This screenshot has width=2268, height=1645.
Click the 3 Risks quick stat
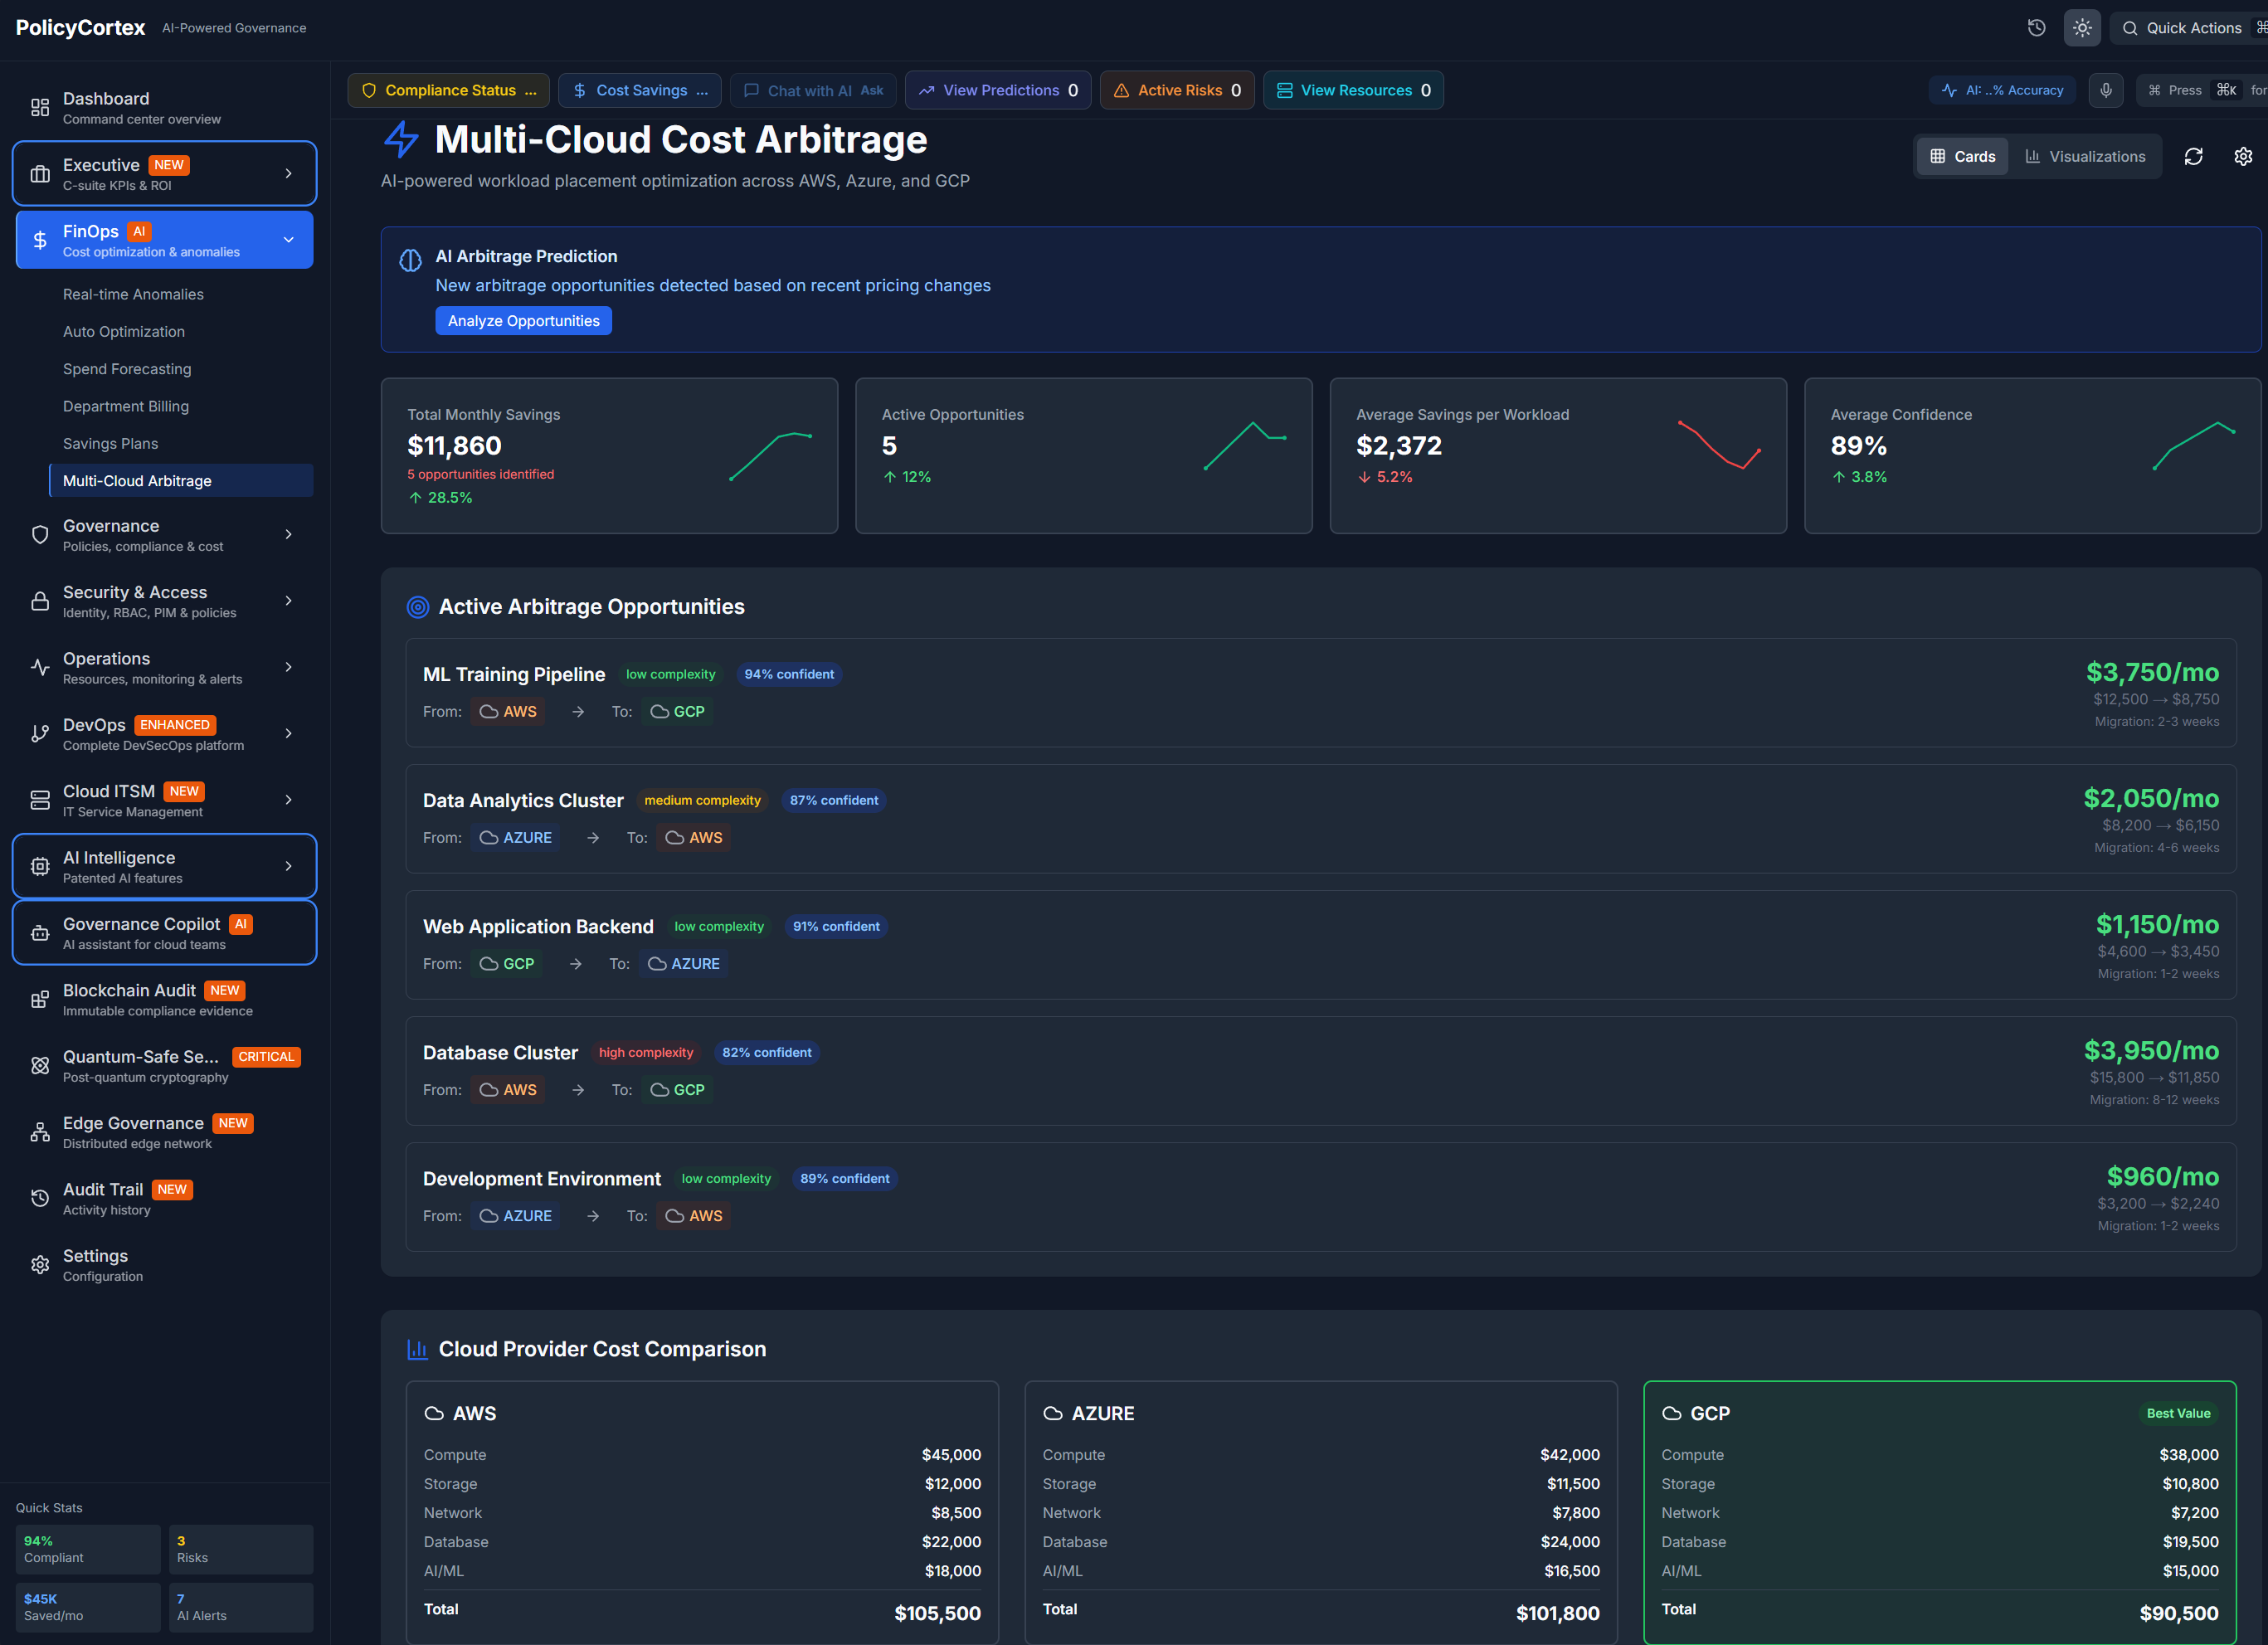[x=241, y=1549]
